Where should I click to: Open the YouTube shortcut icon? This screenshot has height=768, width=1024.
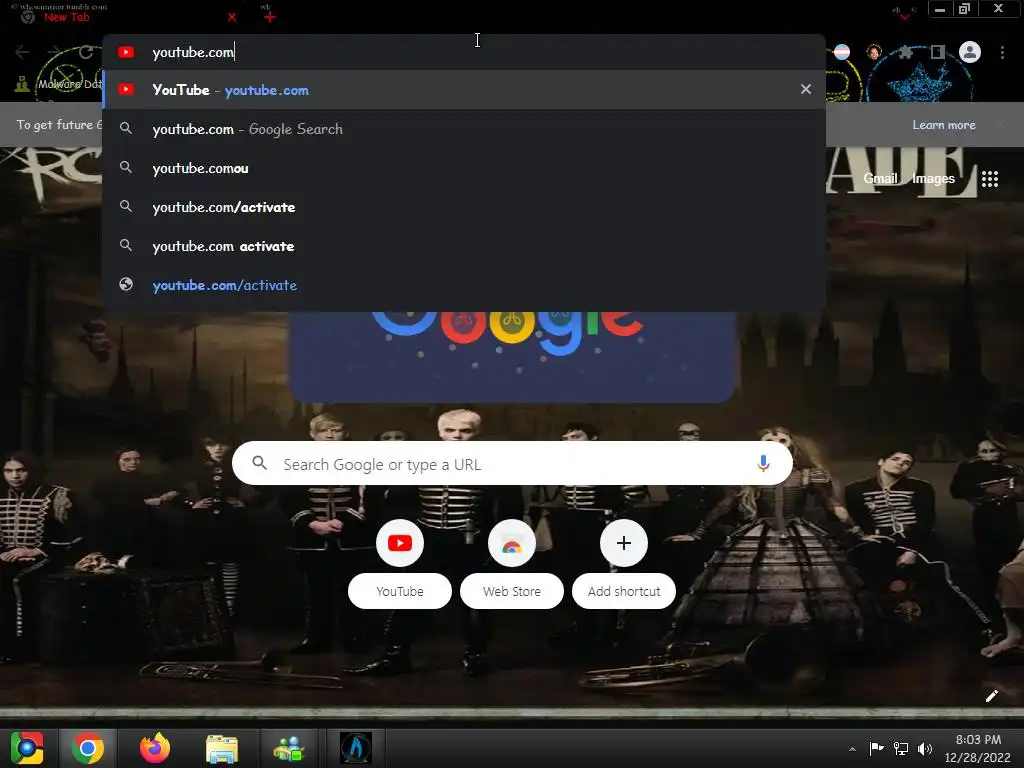point(400,543)
